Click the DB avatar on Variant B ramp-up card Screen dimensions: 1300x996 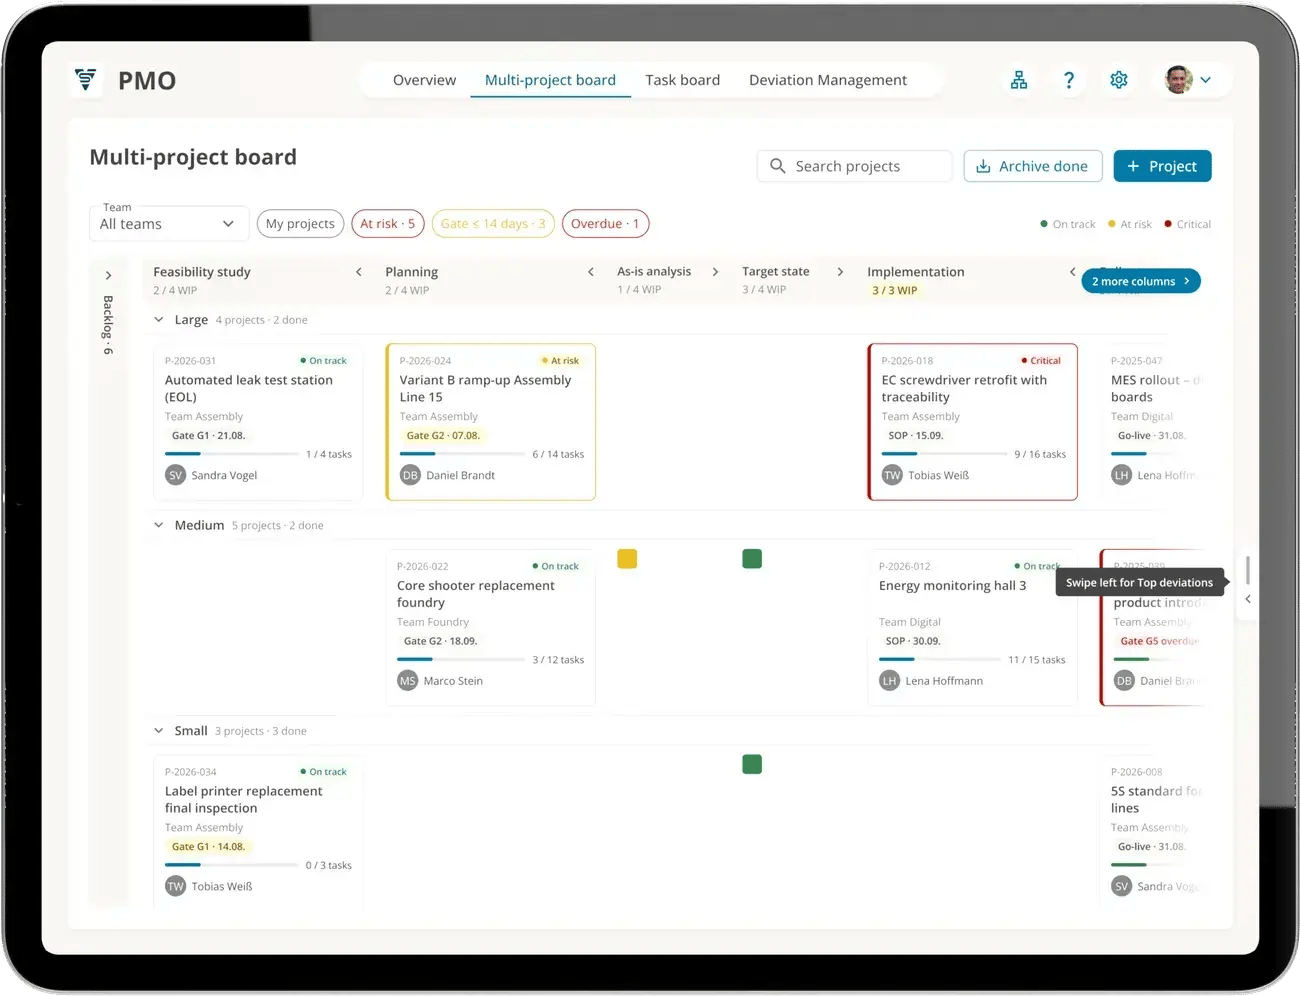410,475
